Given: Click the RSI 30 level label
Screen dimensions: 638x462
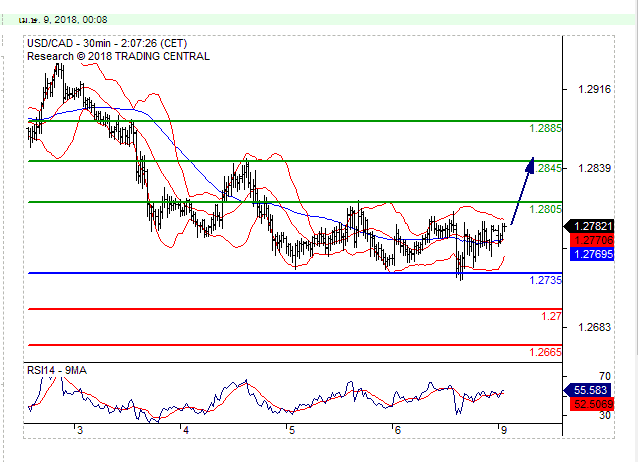Looking at the screenshot, I should 605,415.
